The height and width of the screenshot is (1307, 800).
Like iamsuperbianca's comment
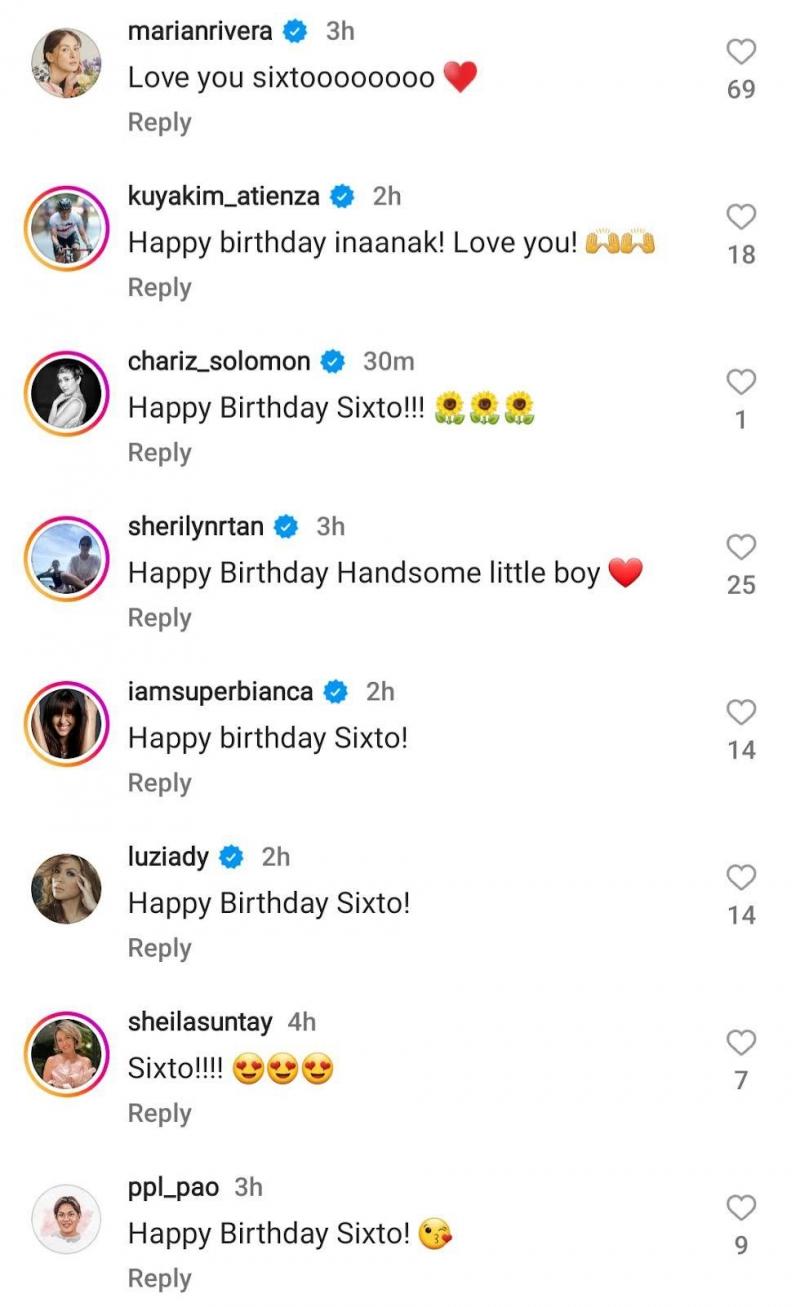[x=741, y=712]
